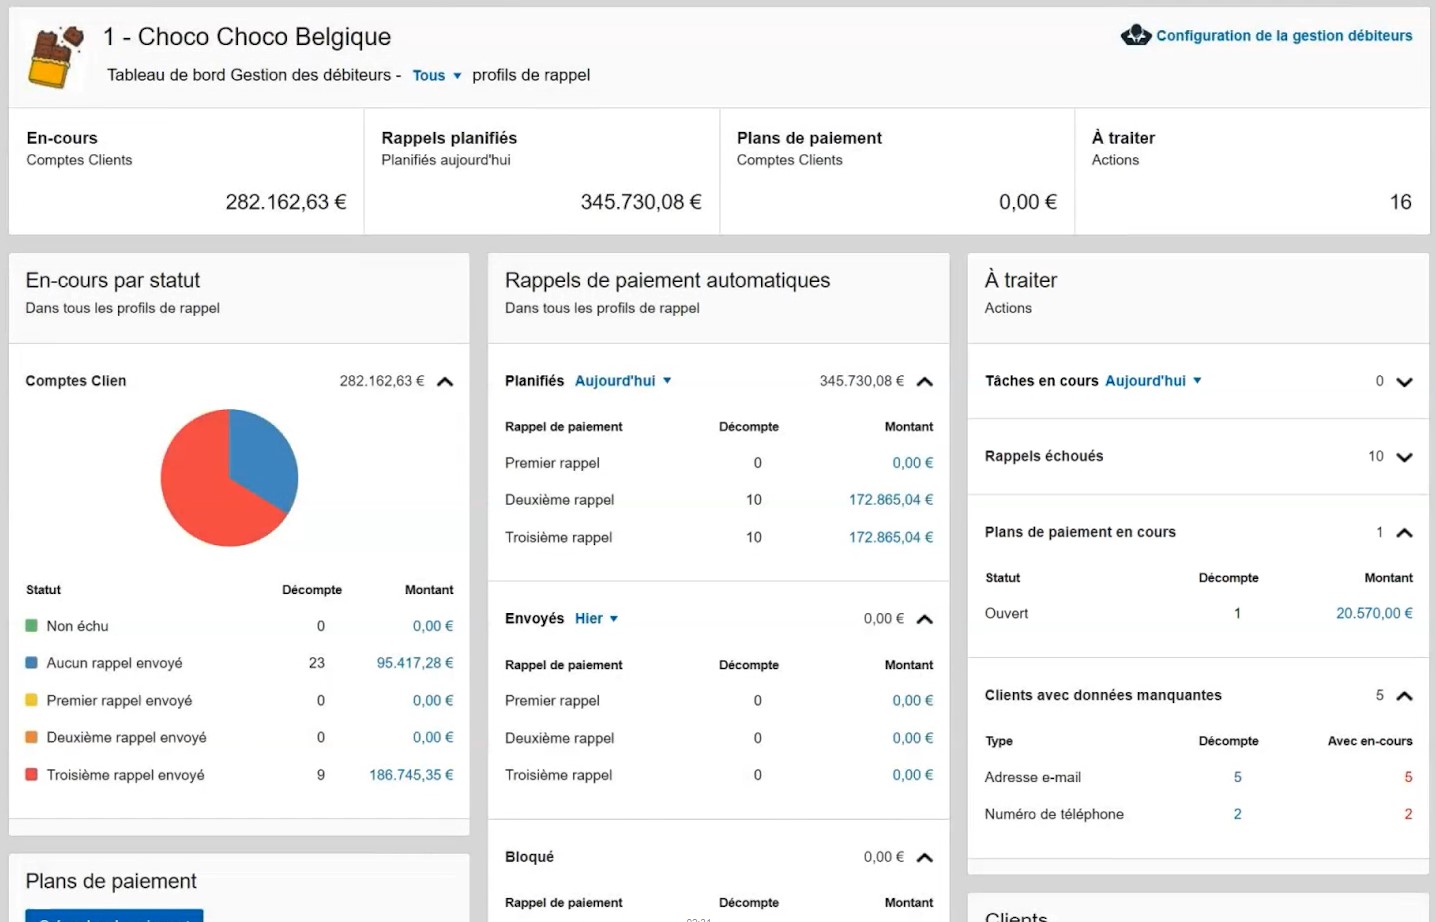Select the À traiter Actions summary tile
The width and height of the screenshot is (1436, 922).
(x=1251, y=171)
